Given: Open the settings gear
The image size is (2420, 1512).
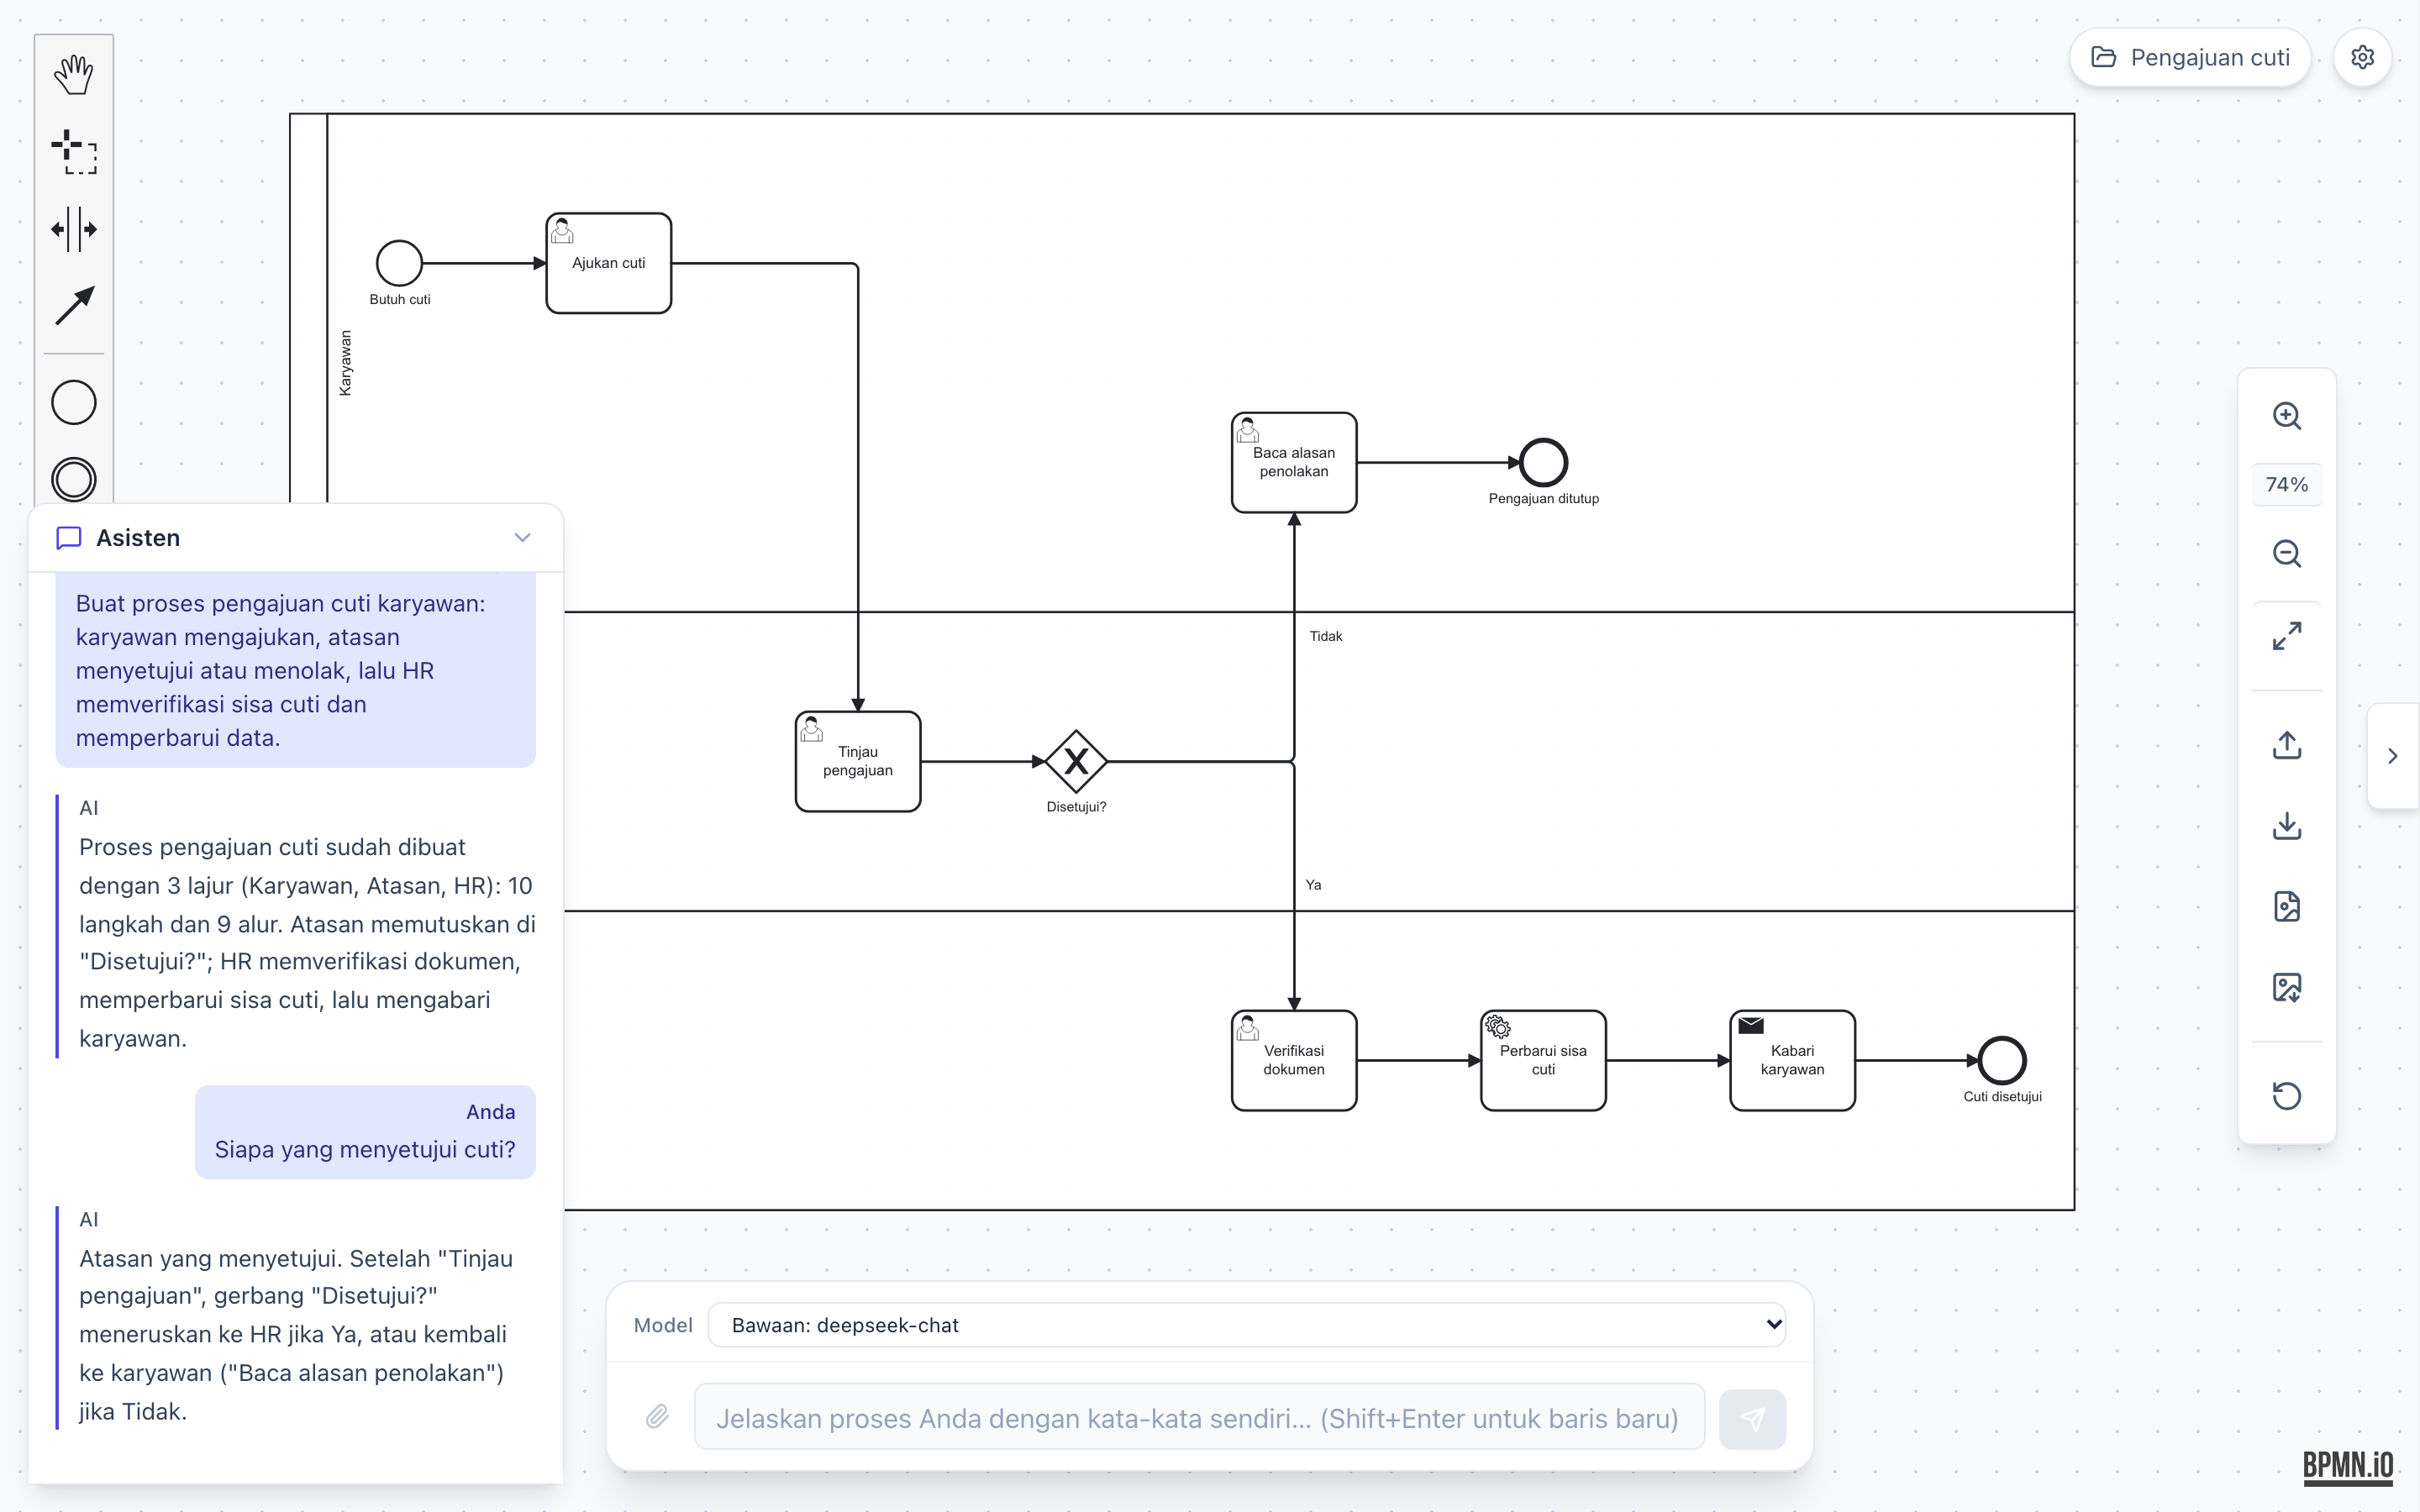Looking at the screenshot, I should [2362, 58].
